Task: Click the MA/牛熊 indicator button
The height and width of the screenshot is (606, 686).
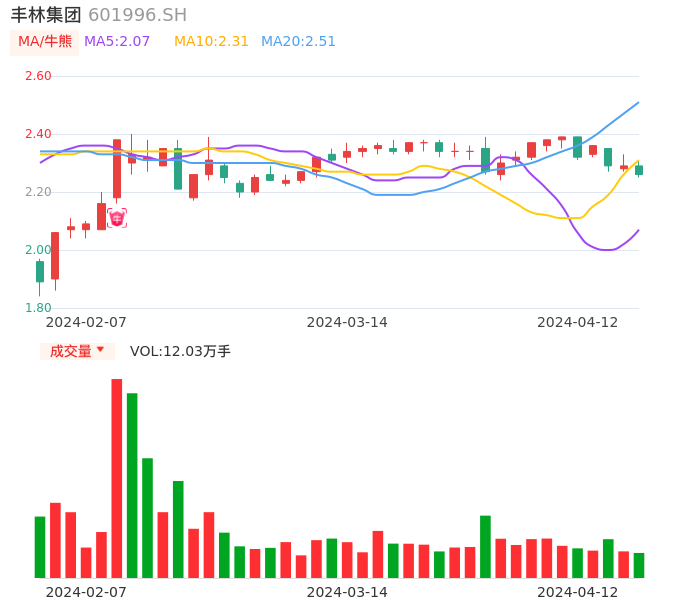Action: coord(45,42)
